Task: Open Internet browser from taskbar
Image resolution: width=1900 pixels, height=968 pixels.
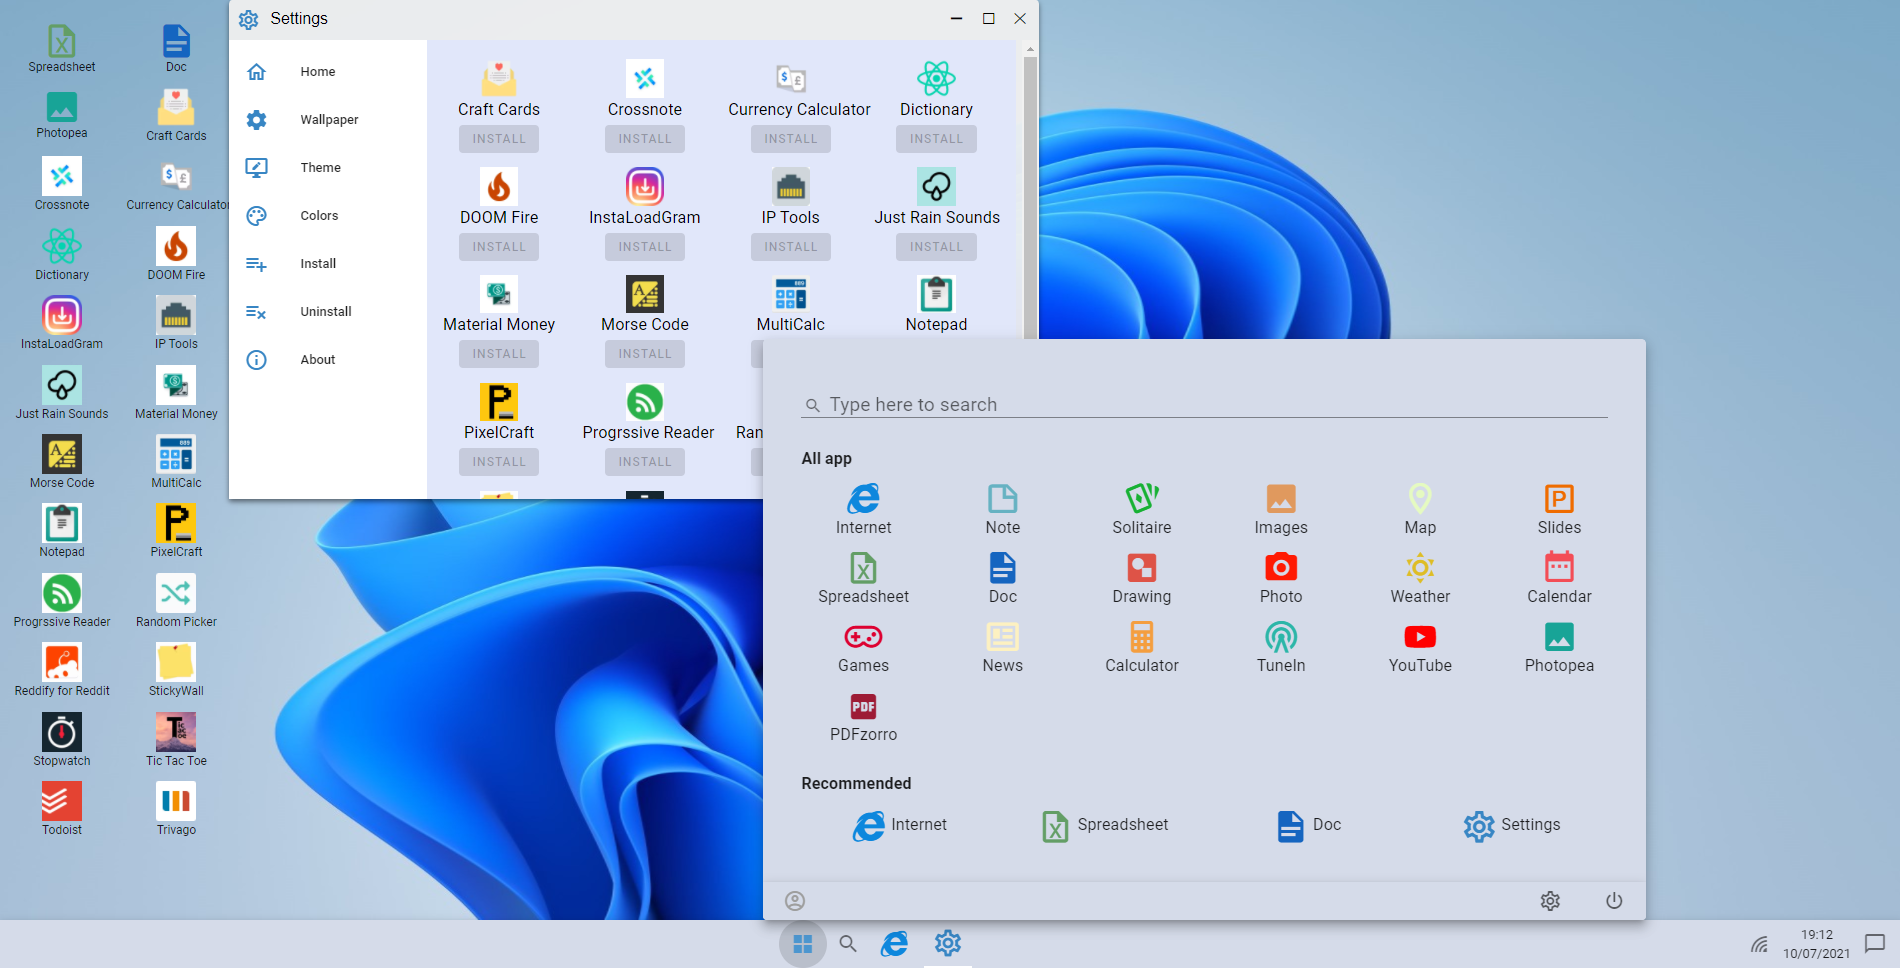Action: pos(894,943)
